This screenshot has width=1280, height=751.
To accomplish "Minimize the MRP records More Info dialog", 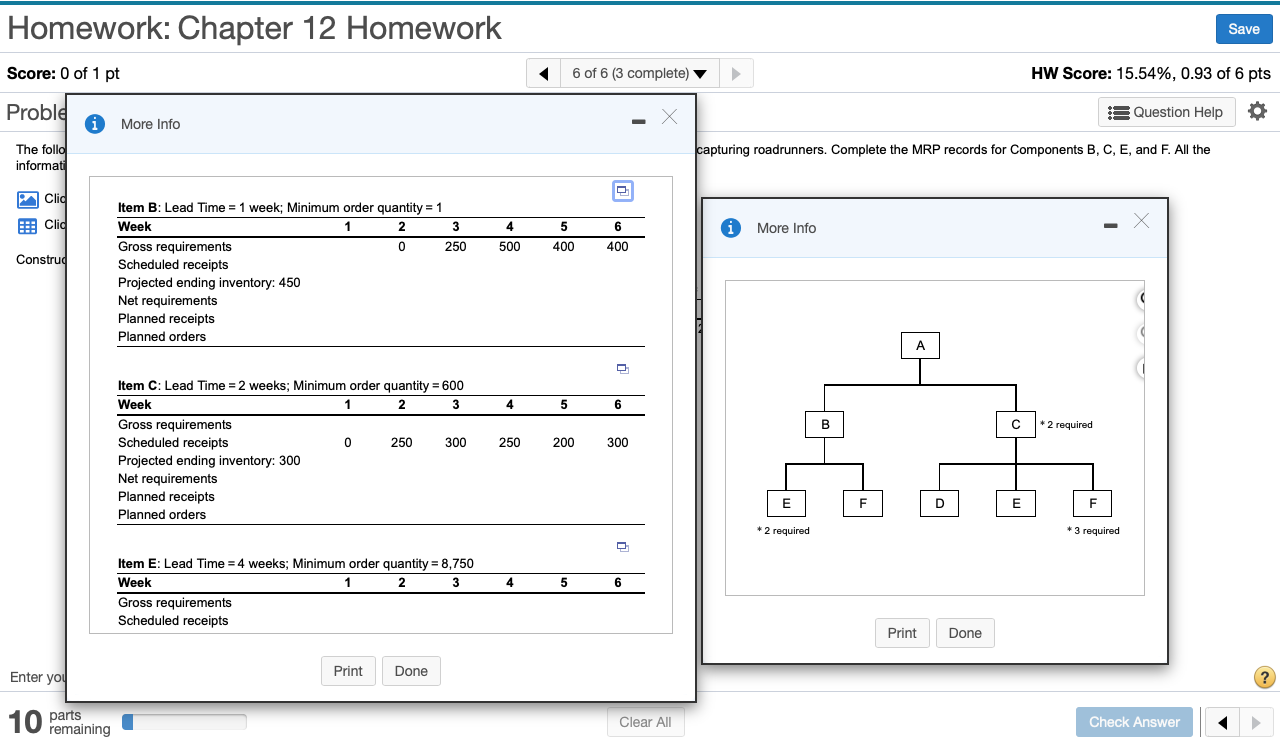I will [x=638, y=123].
